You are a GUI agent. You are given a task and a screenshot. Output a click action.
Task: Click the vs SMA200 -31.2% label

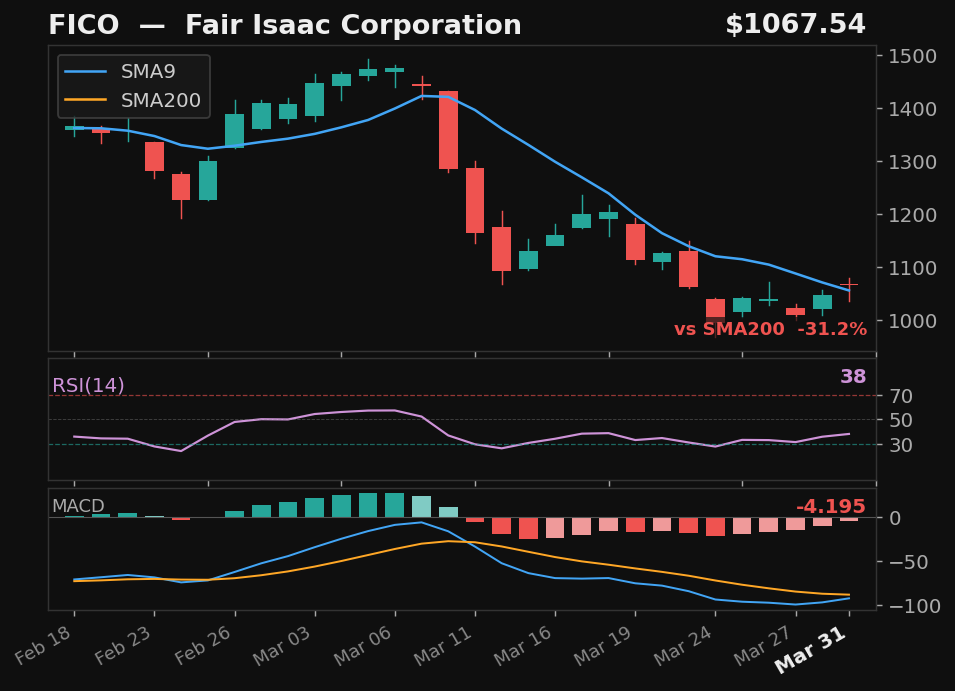coord(771,328)
